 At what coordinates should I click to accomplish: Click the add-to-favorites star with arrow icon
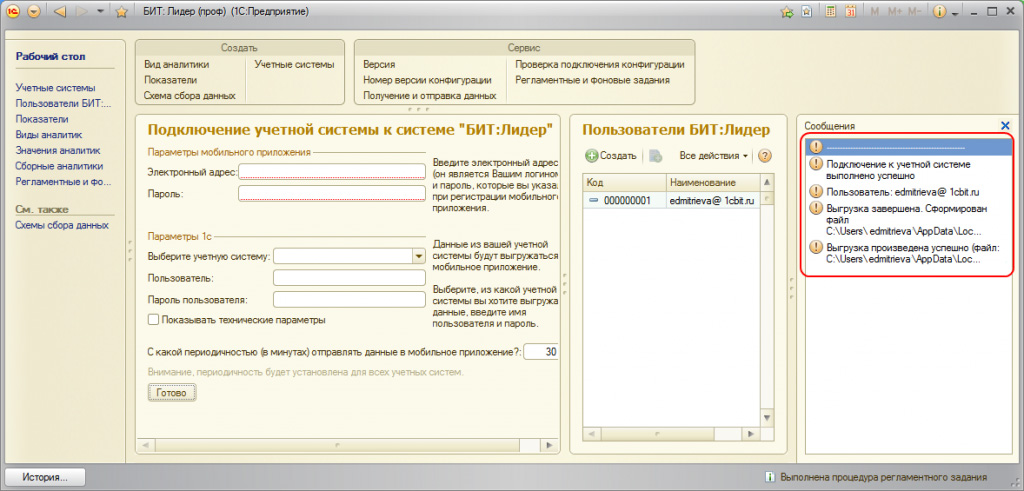788,12
